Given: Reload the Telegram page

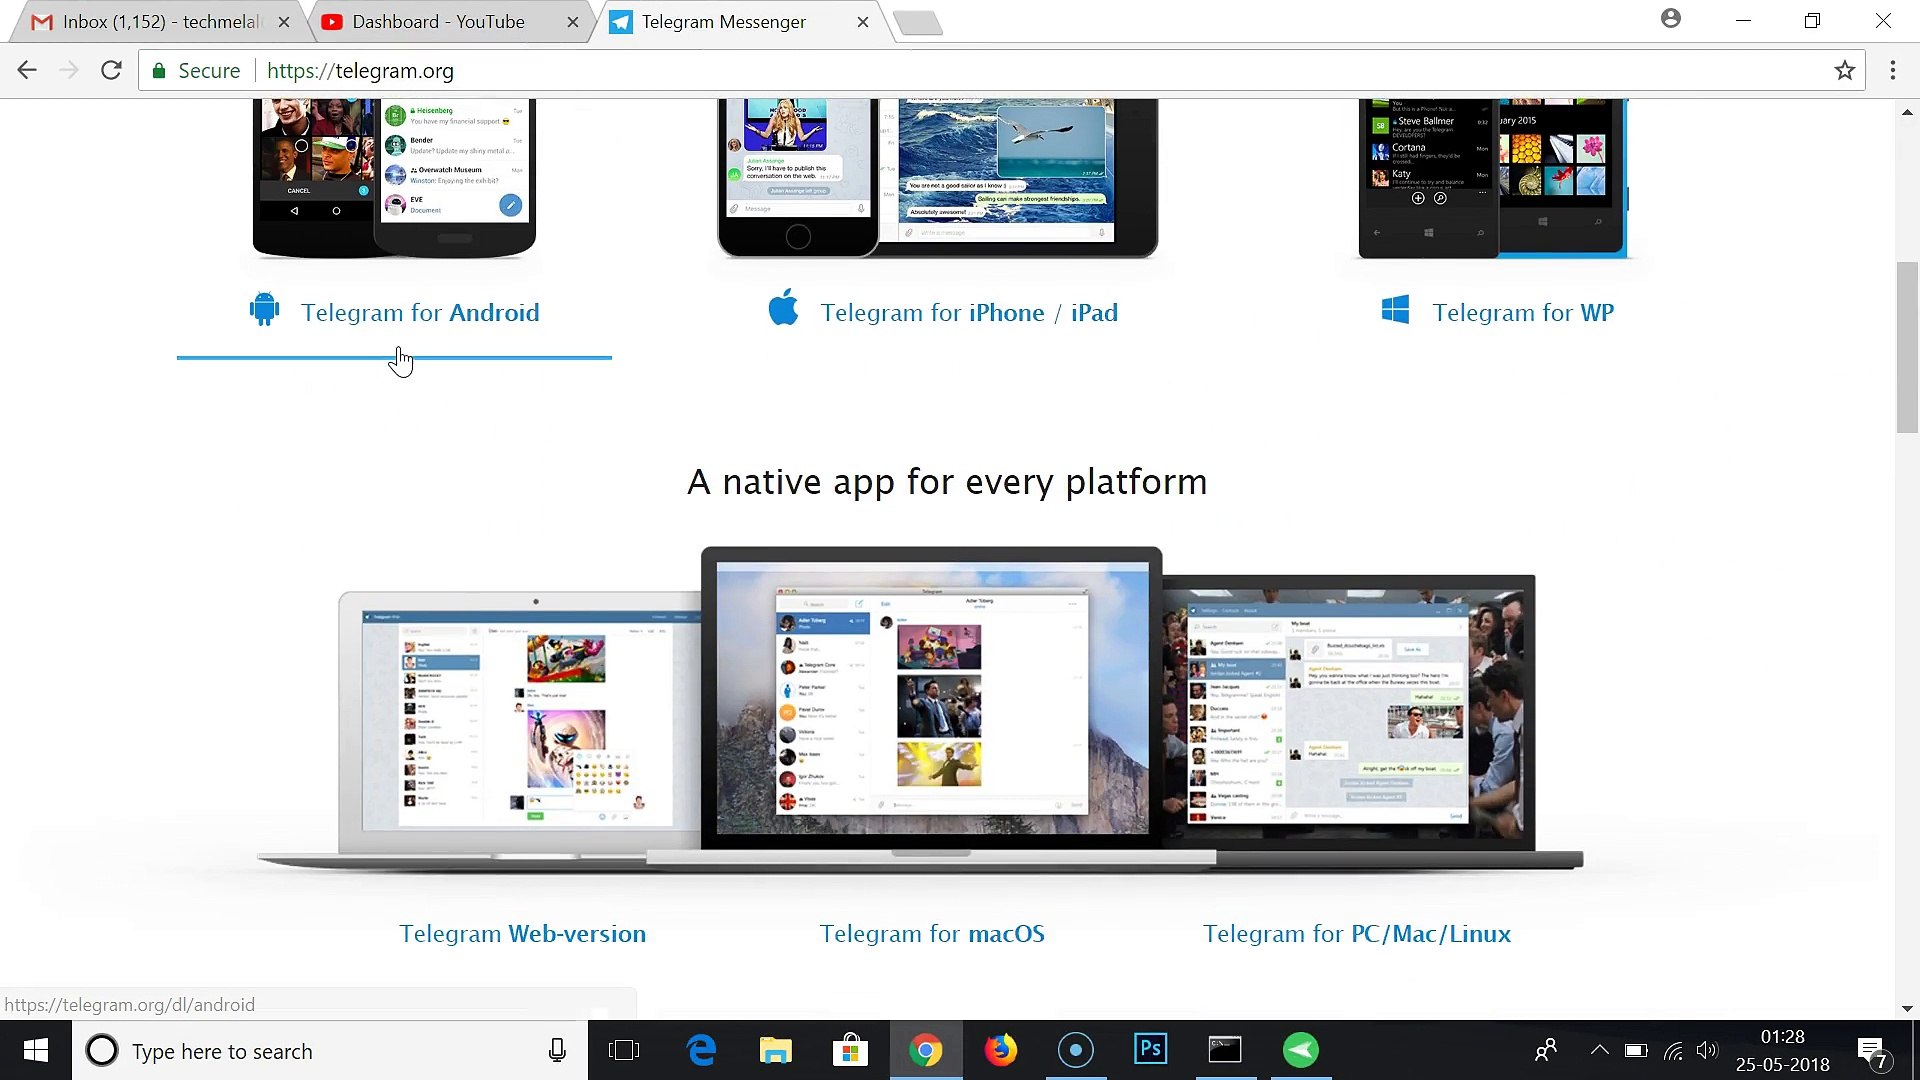Looking at the screenshot, I should tap(111, 70).
